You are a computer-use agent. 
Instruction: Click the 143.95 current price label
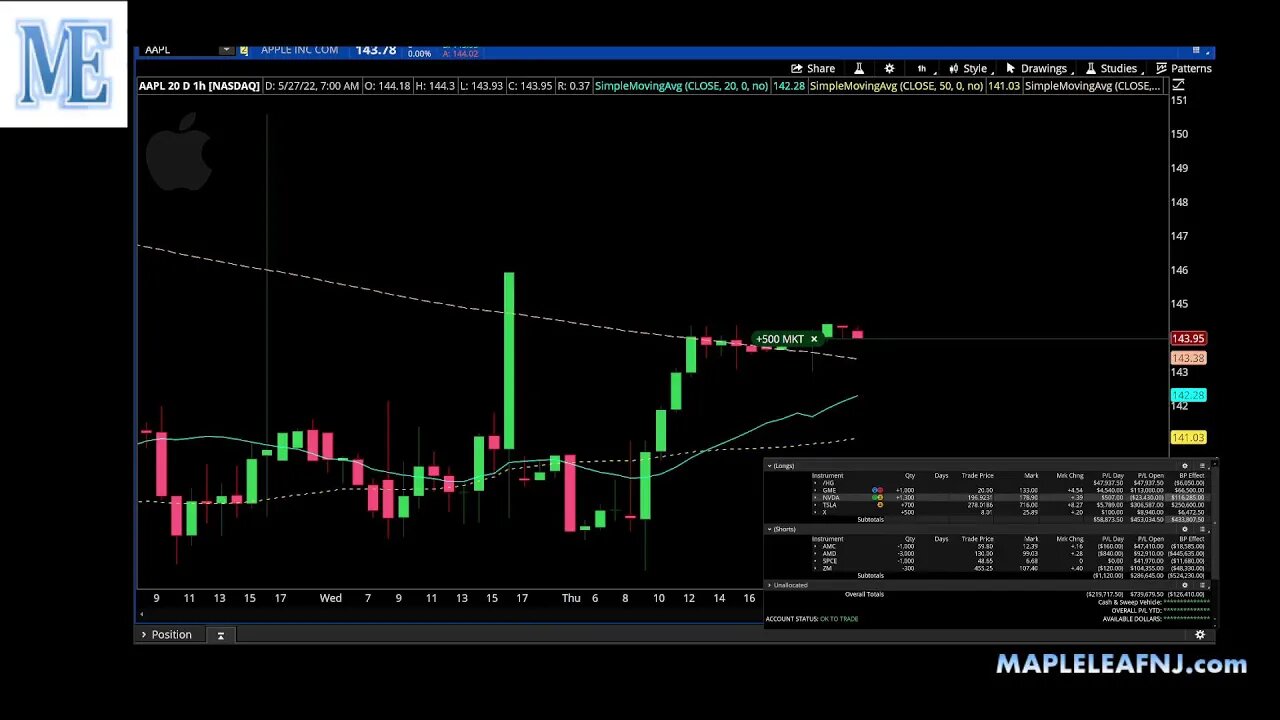[x=1188, y=338]
